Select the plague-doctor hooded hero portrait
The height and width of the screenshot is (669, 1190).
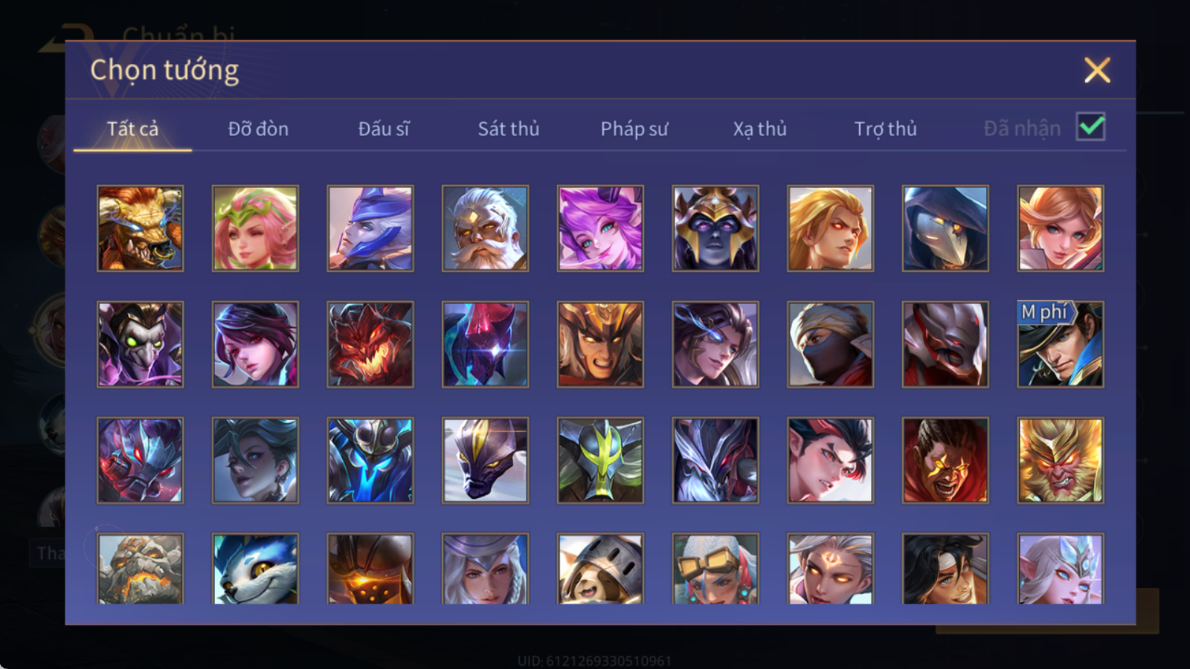tap(945, 228)
